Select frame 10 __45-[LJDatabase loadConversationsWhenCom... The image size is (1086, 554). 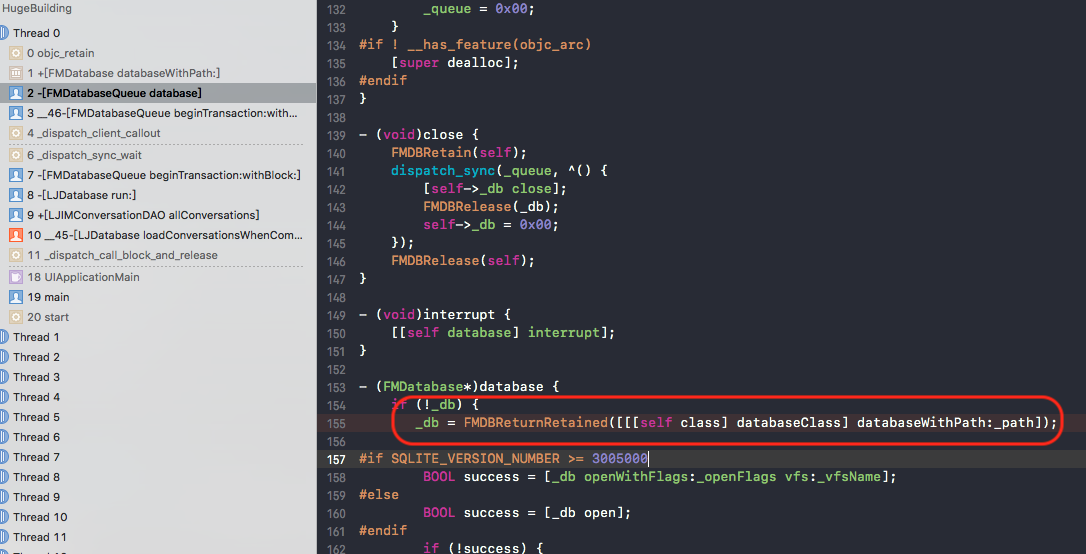(158, 235)
